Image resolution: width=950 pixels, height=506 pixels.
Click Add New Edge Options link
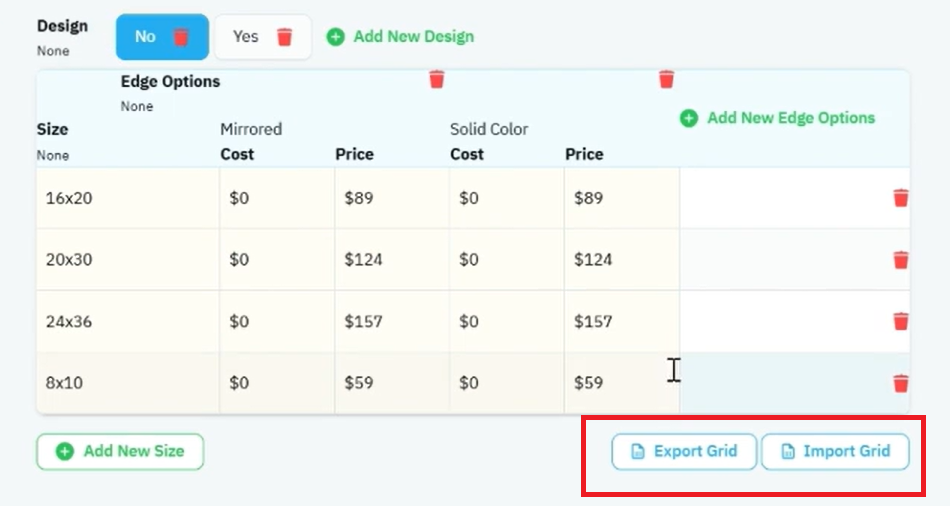[778, 118]
